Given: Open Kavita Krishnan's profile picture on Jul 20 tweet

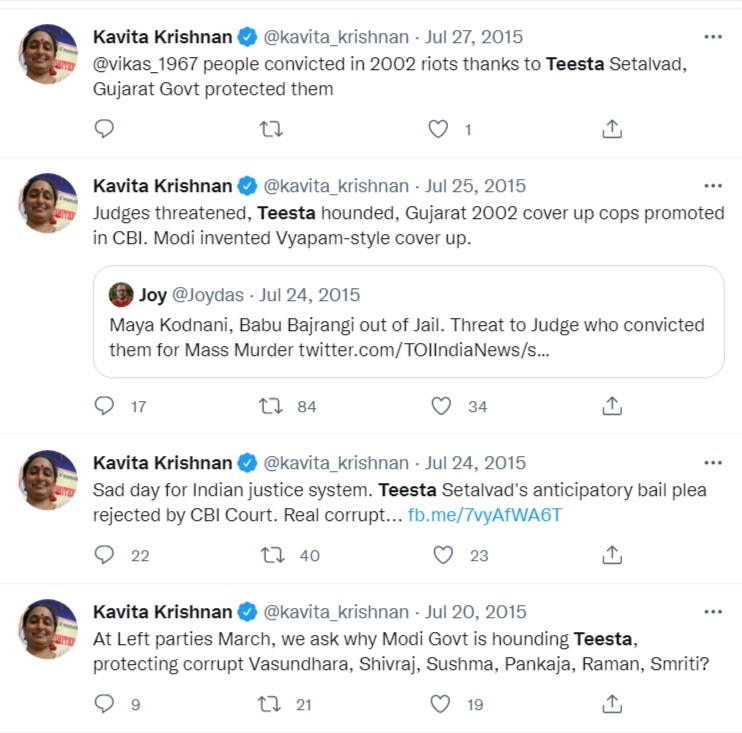Looking at the screenshot, I should point(48,629).
